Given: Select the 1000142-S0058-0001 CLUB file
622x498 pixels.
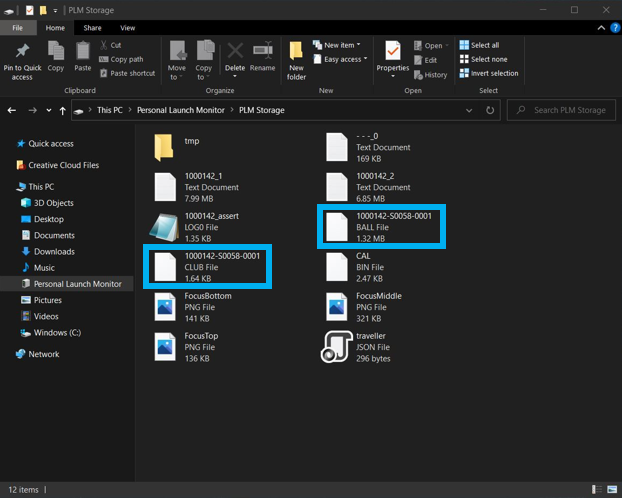Looking at the screenshot, I should (207, 267).
